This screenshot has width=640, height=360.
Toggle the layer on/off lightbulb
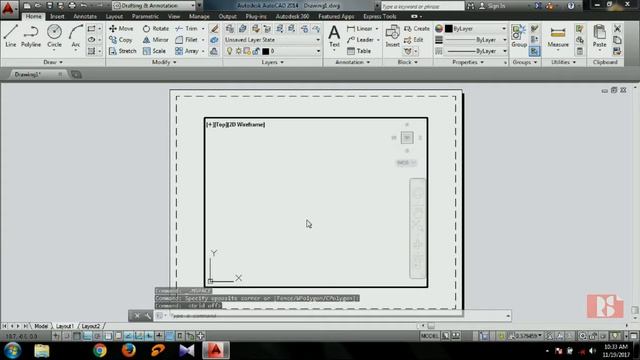[x=229, y=51]
